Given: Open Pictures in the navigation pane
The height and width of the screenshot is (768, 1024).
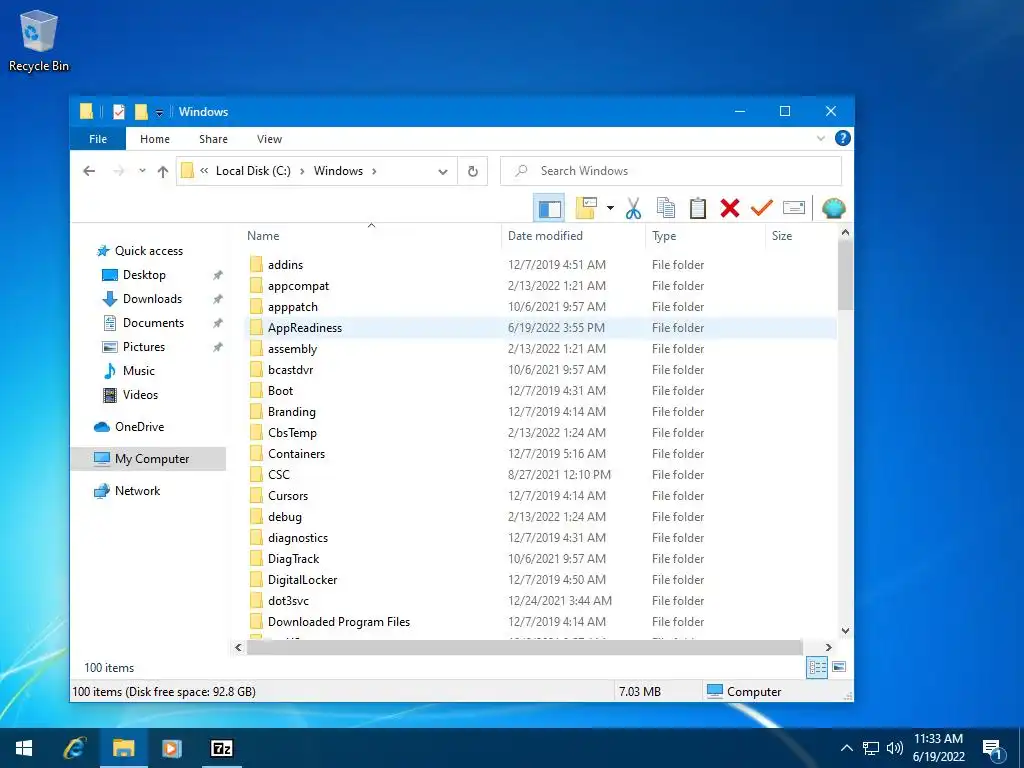Looking at the screenshot, I should point(144,347).
